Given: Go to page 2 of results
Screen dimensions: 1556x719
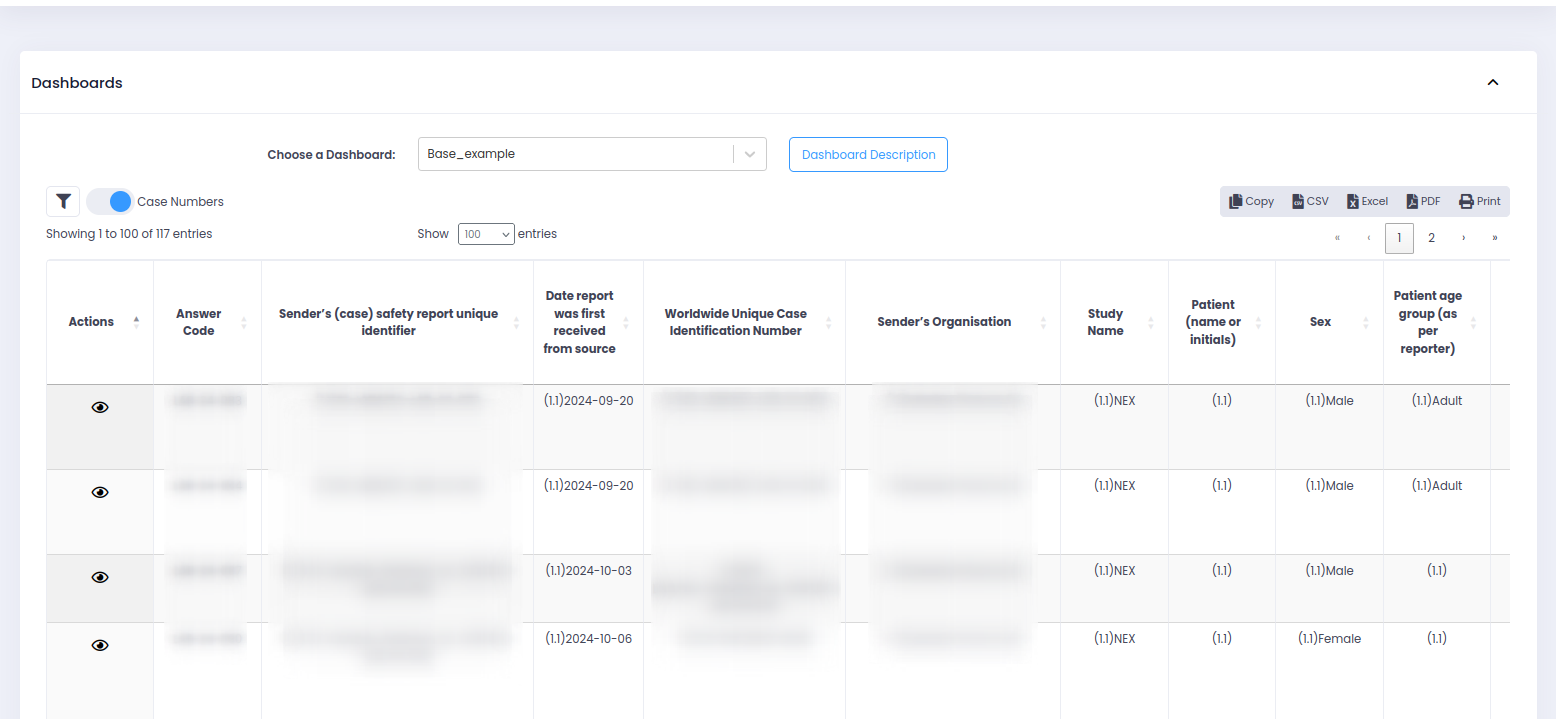Looking at the screenshot, I should tap(1431, 238).
